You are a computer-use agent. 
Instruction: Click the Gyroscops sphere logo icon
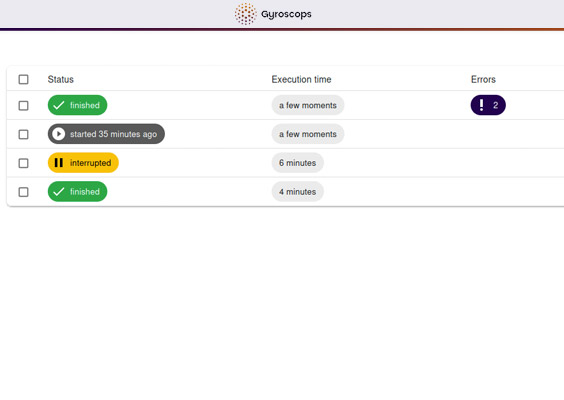pos(245,14)
